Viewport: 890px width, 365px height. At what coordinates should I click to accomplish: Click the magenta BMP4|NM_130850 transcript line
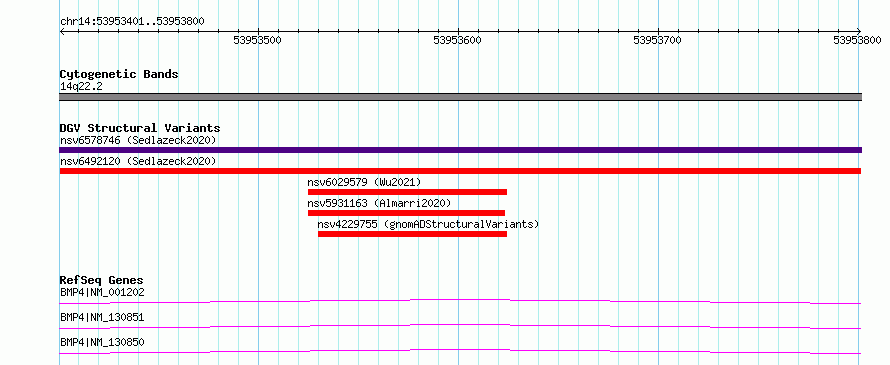460,351
